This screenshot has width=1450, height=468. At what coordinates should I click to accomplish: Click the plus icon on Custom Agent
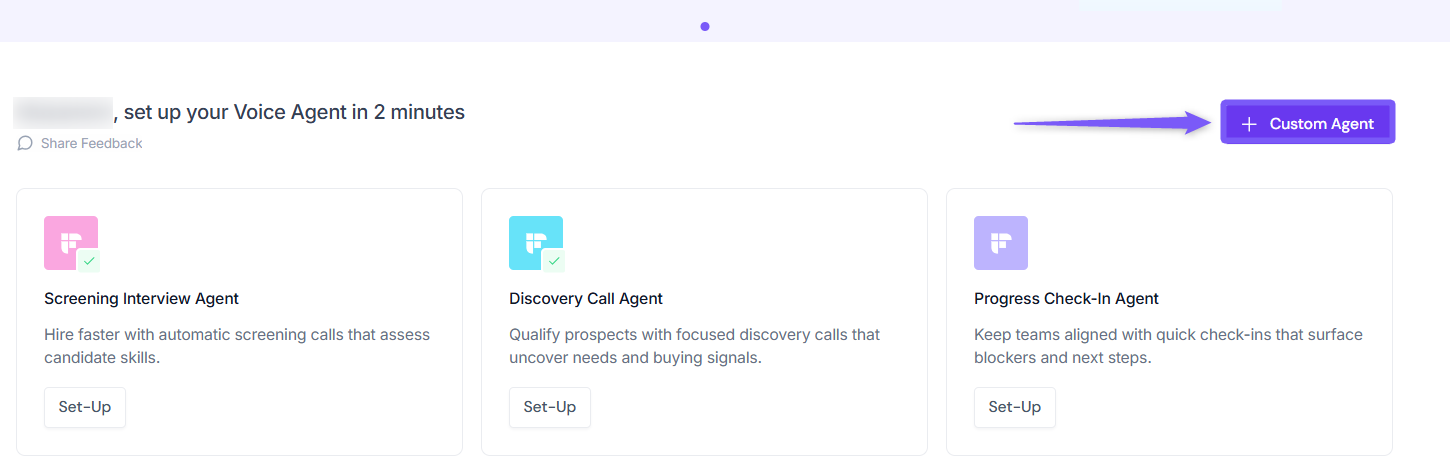[1249, 124]
